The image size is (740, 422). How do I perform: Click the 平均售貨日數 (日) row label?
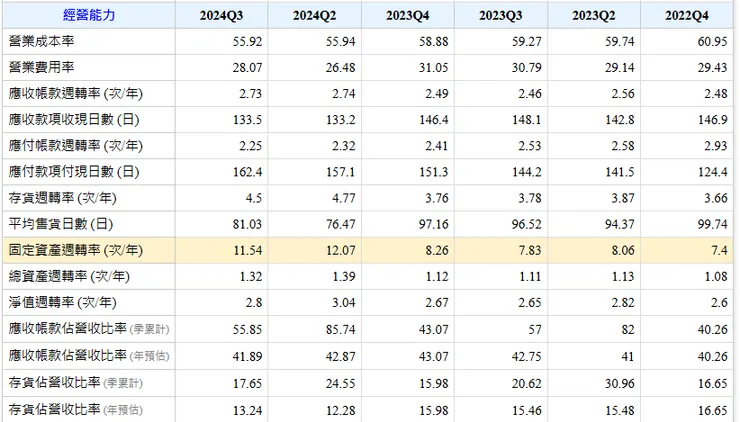60,224
